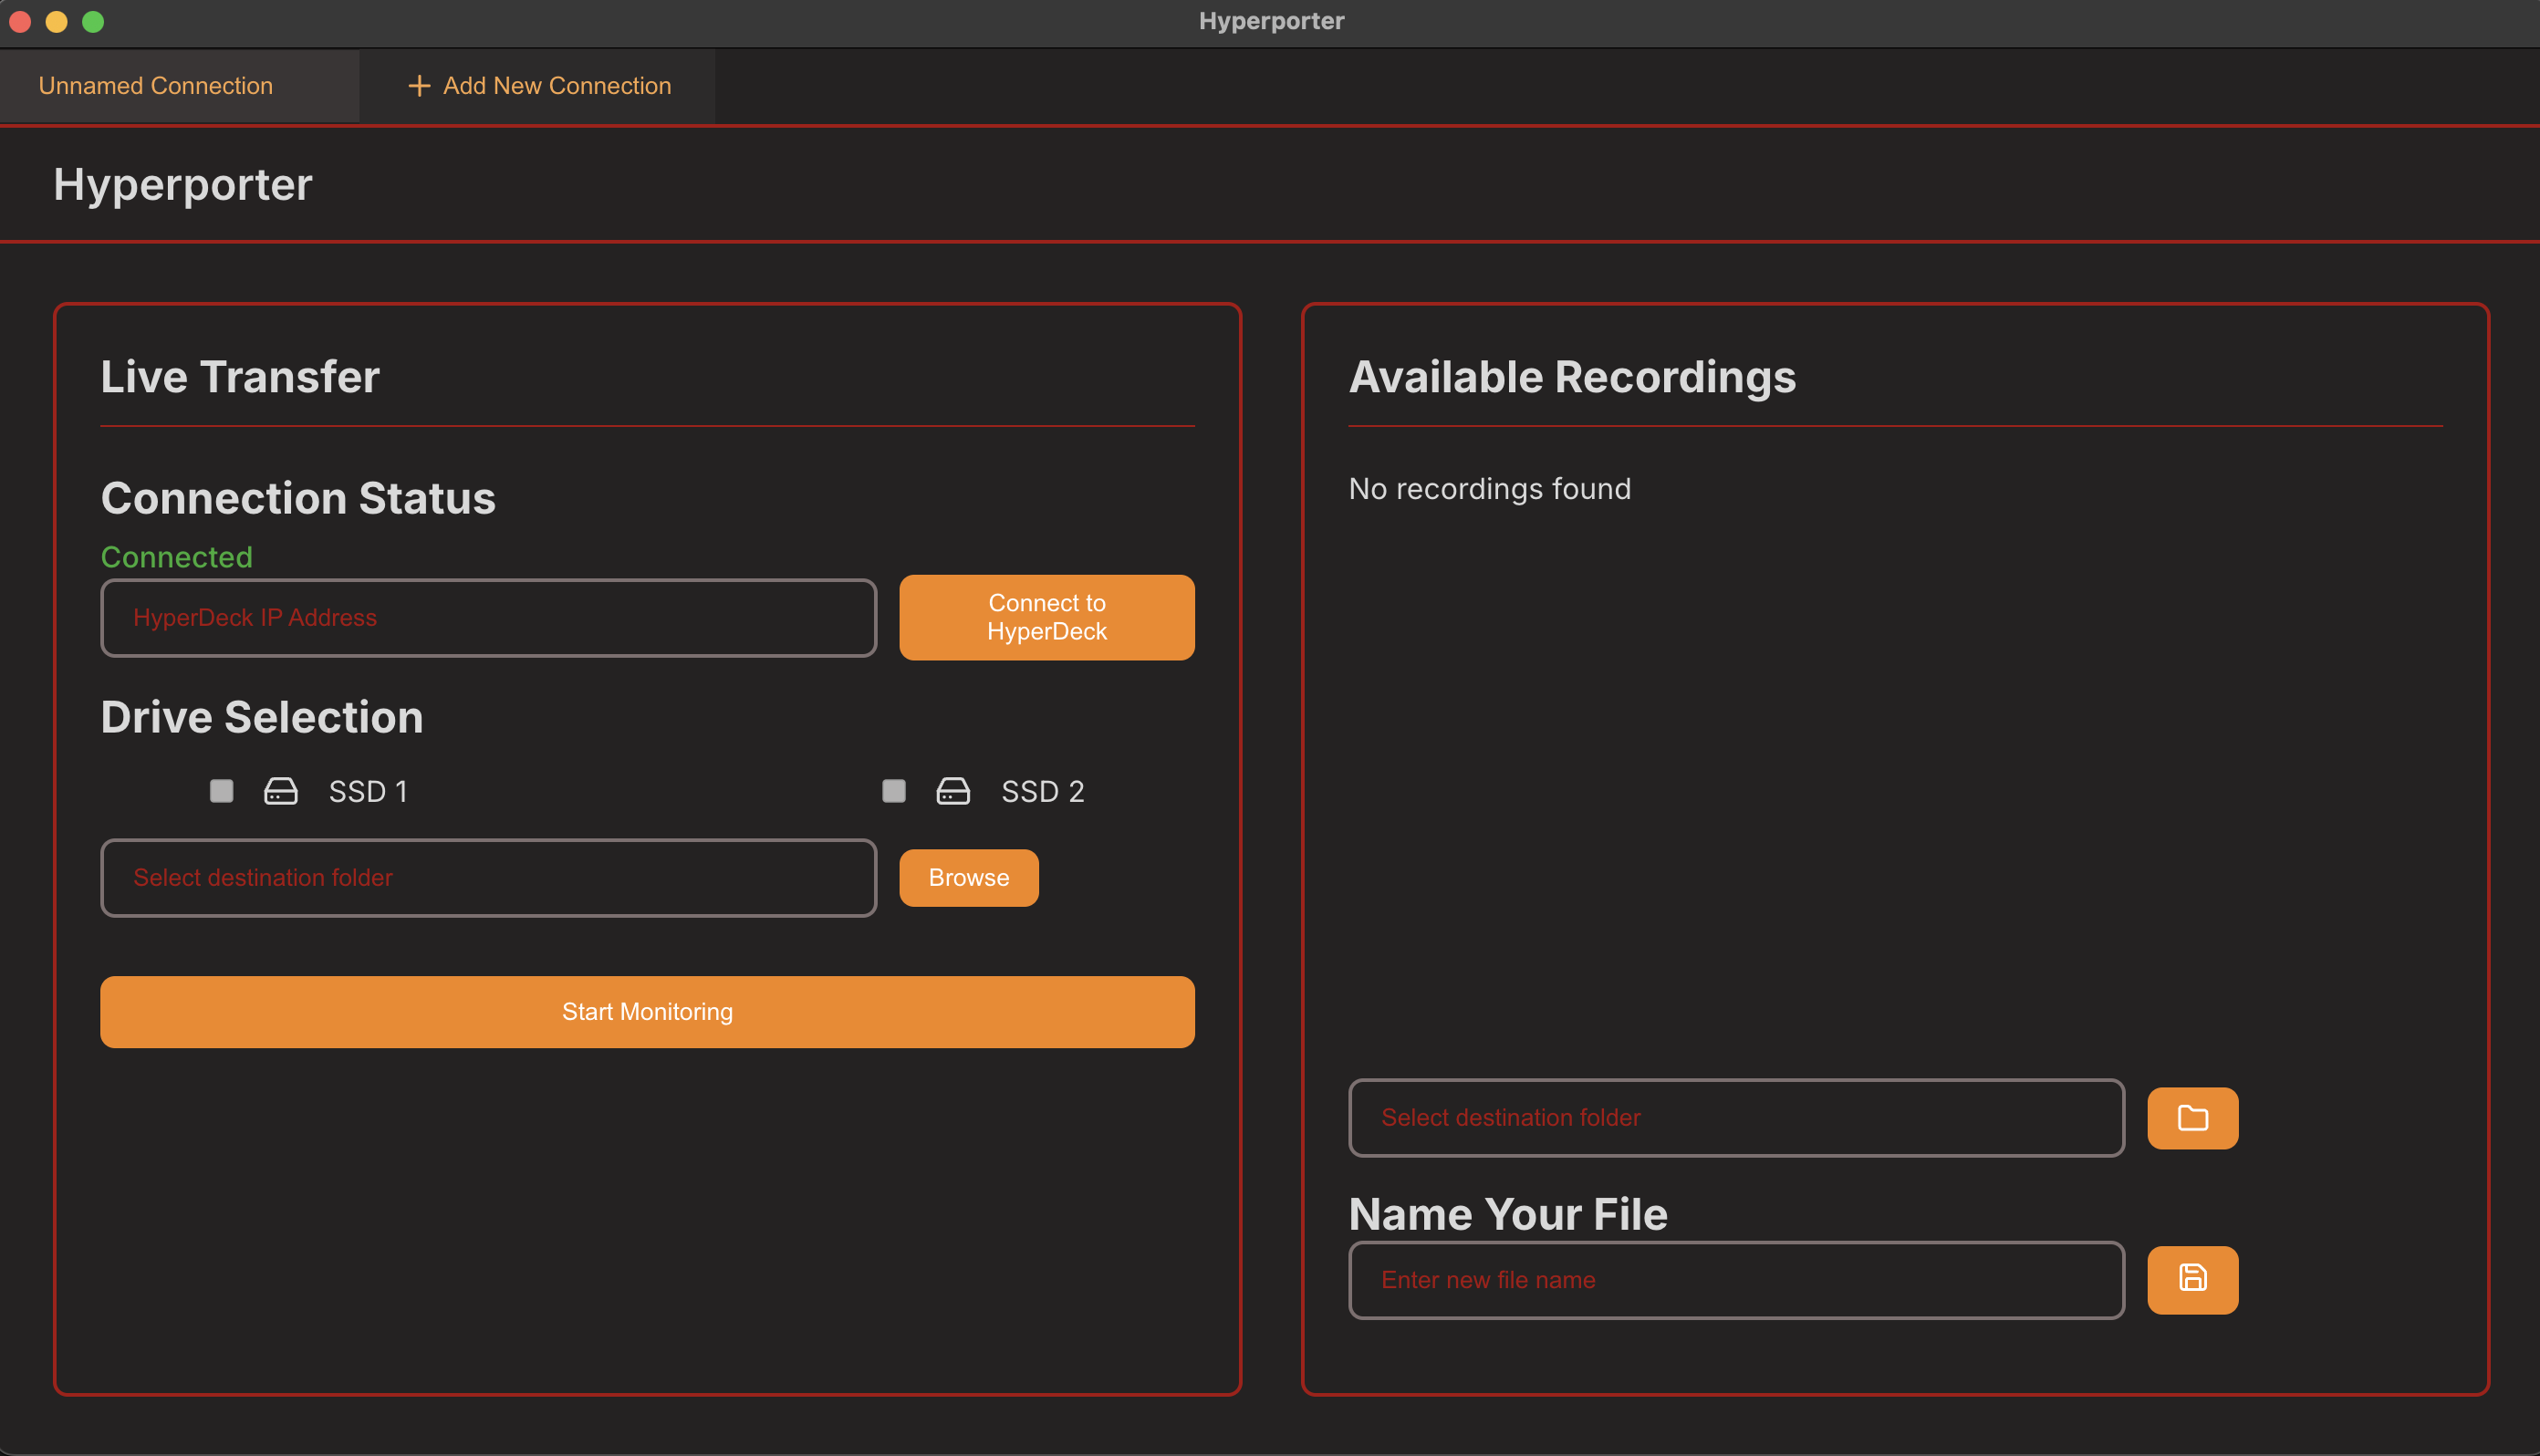Screen dimensions: 2540x1456
Task: Click the Connect to HyperDeck button
Action: 1047,617
